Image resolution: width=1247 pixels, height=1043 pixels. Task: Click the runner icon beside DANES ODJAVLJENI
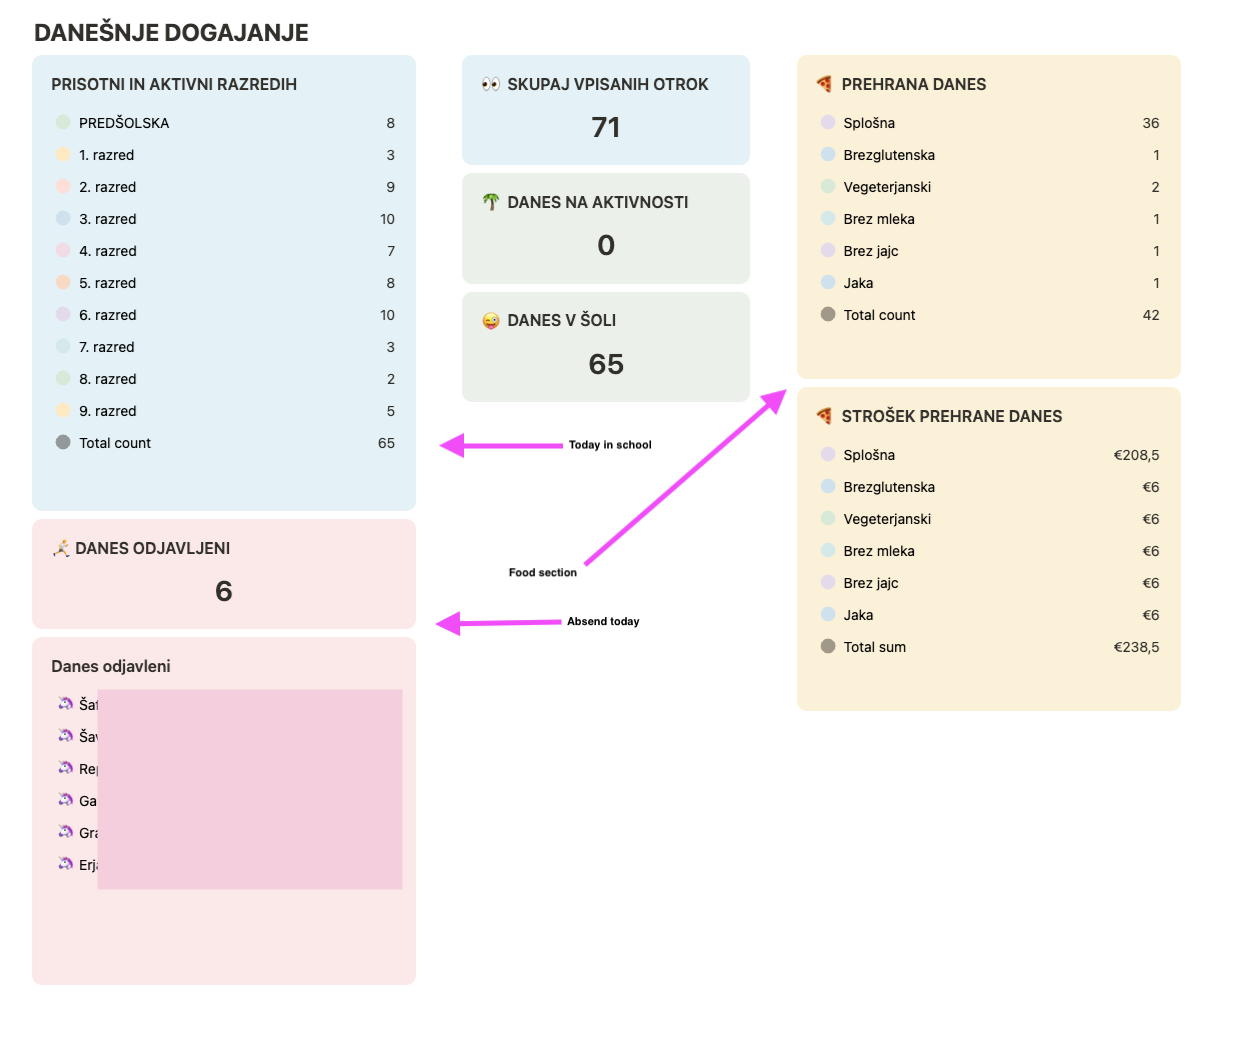61,548
